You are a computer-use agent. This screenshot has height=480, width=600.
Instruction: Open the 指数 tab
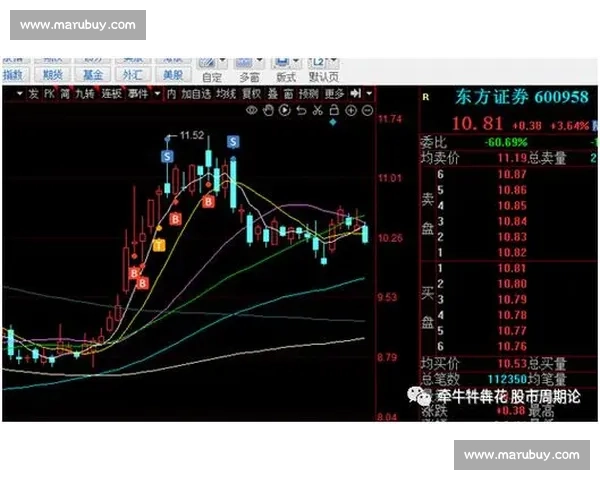13,75
